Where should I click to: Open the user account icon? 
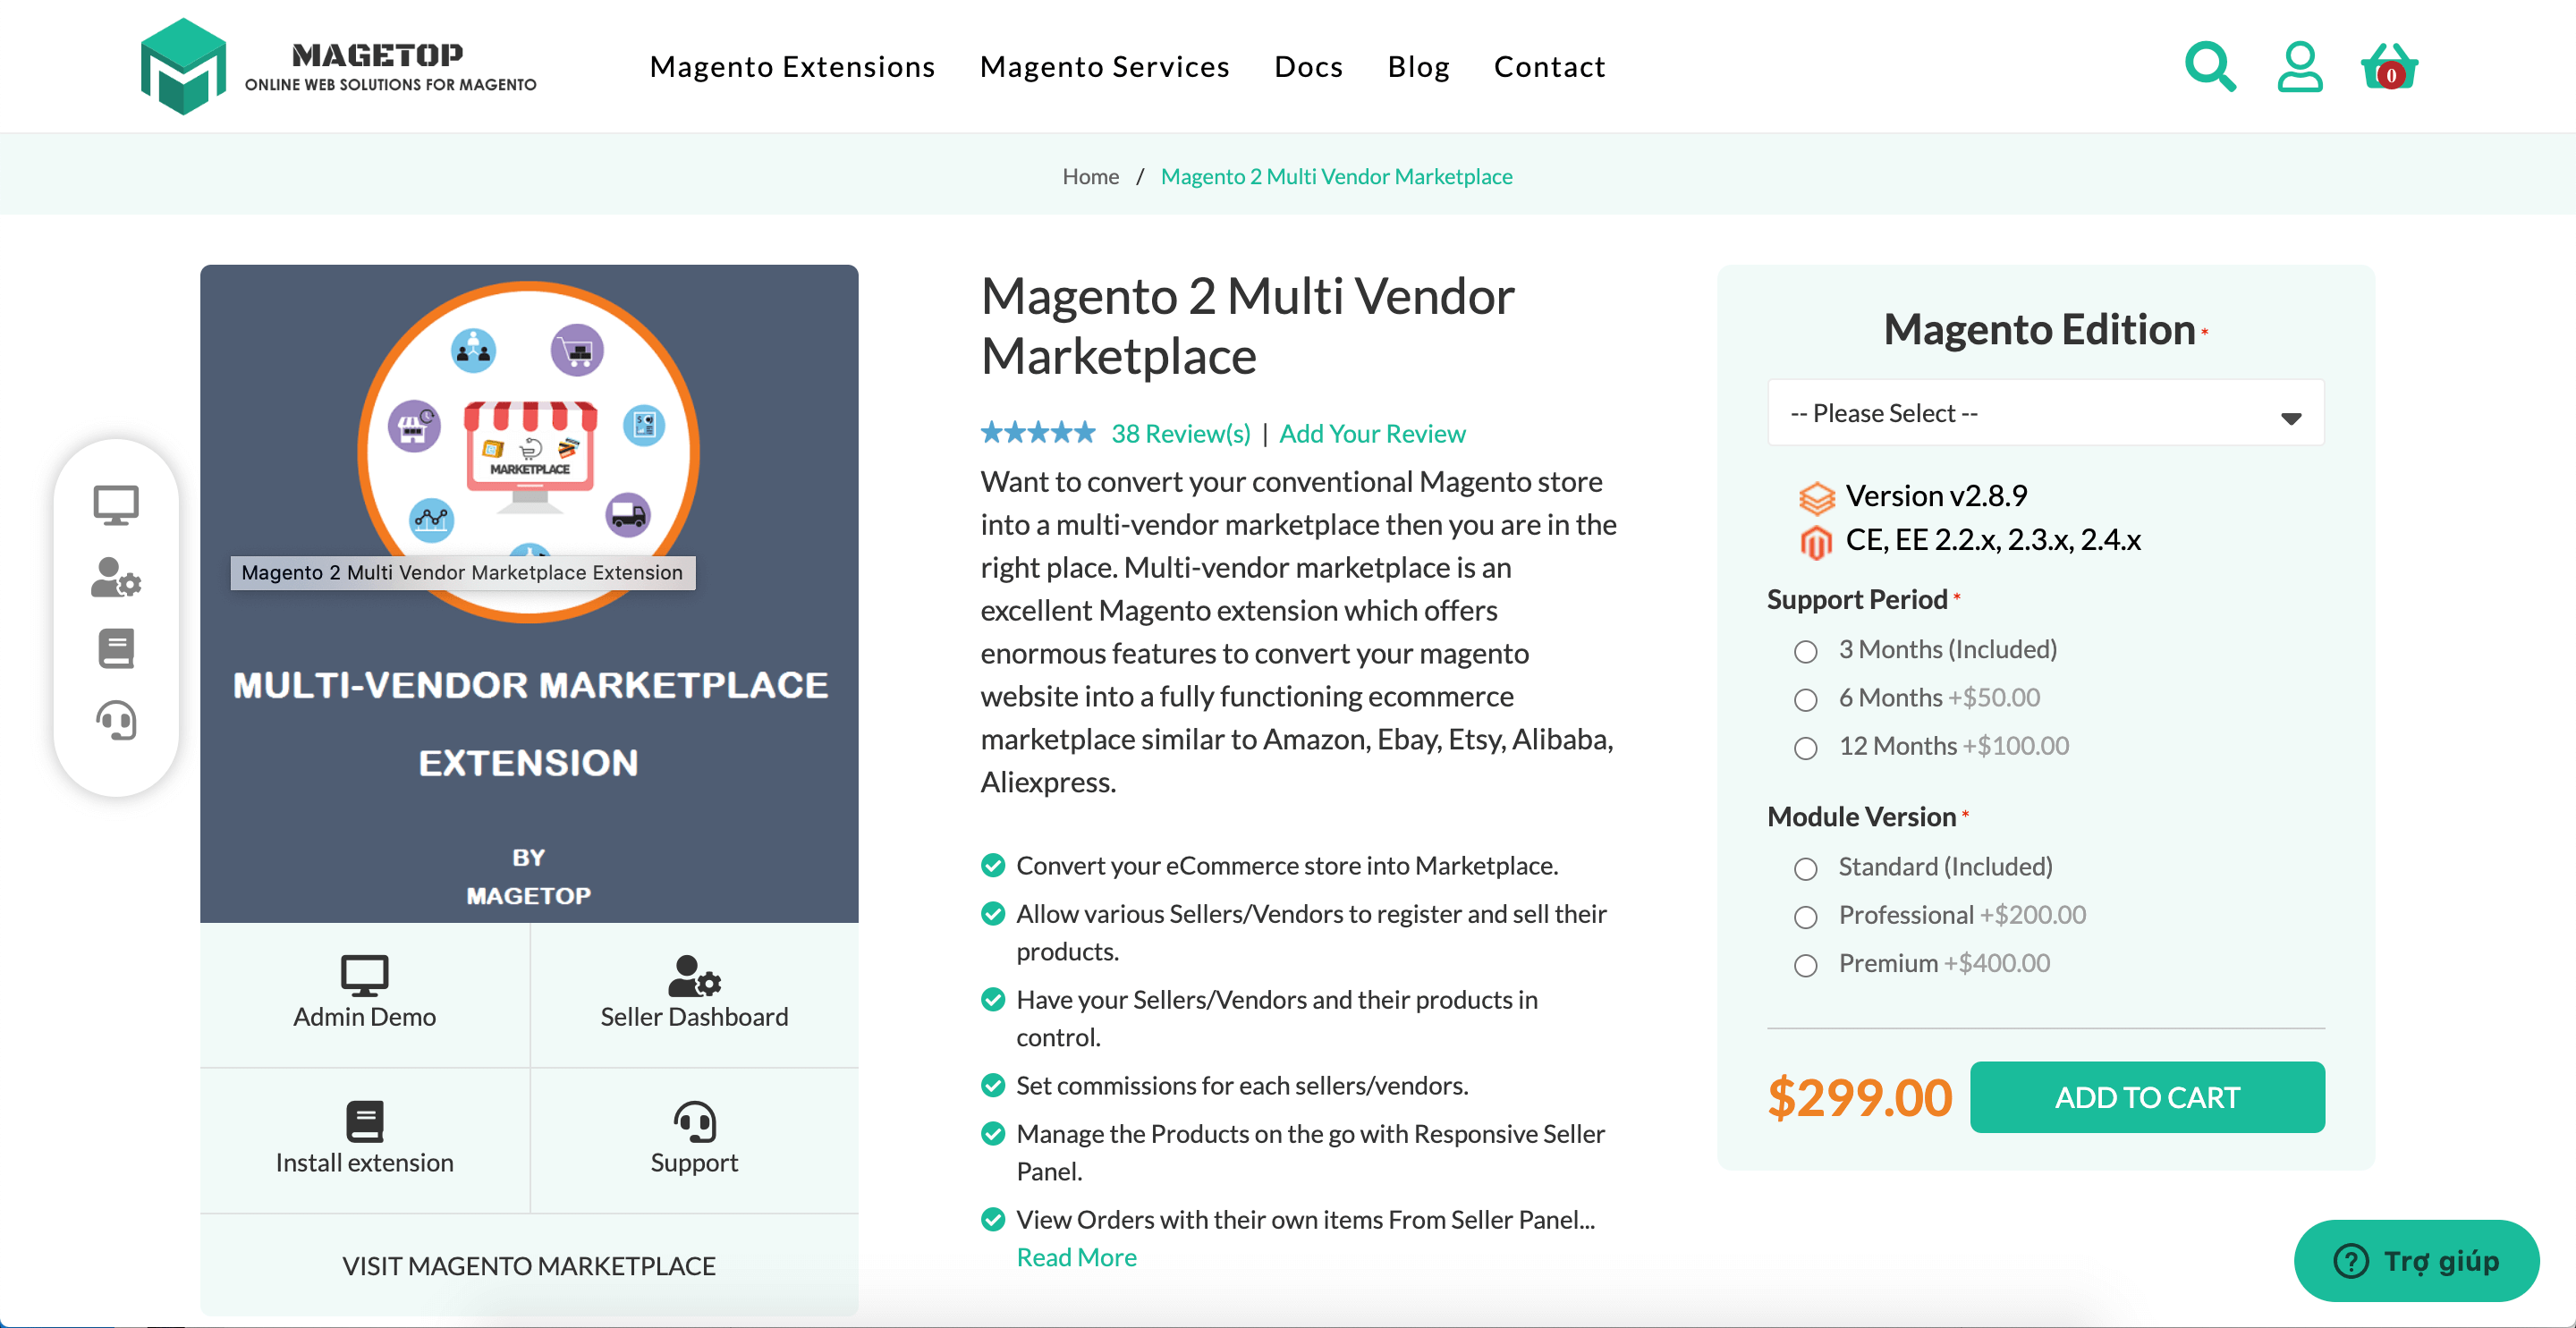pos(2300,66)
